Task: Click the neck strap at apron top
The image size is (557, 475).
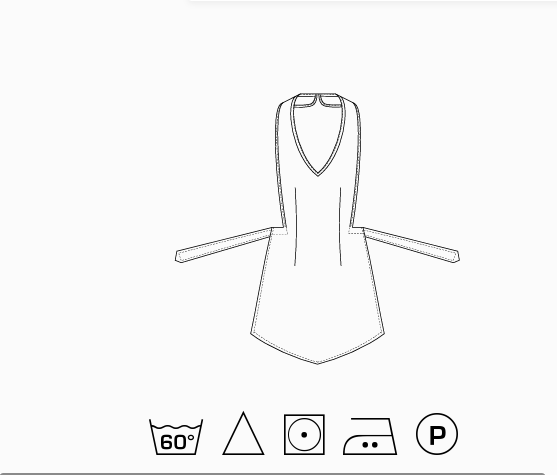Action: click(x=318, y=100)
